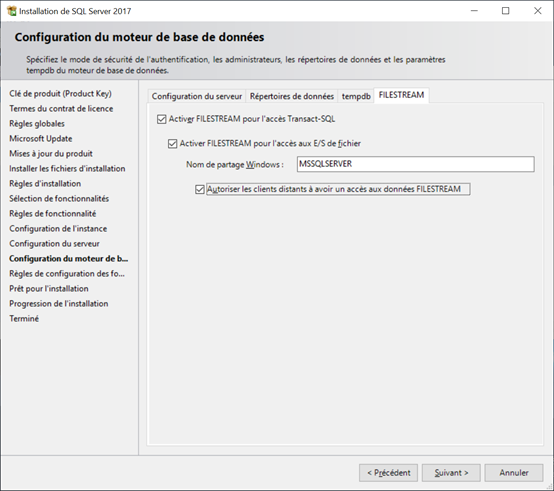Go back with the Précédent button
Image resolution: width=554 pixels, height=491 pixels.
389,473
